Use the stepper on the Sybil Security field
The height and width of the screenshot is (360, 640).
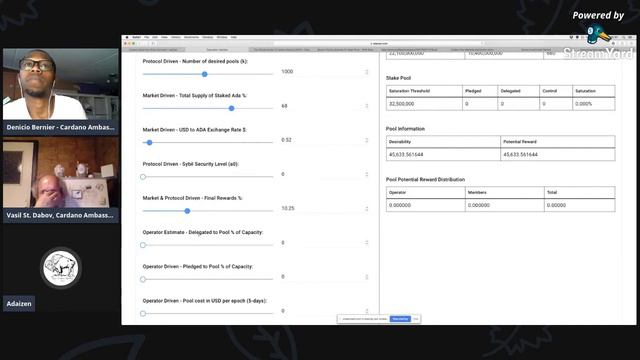367,174
